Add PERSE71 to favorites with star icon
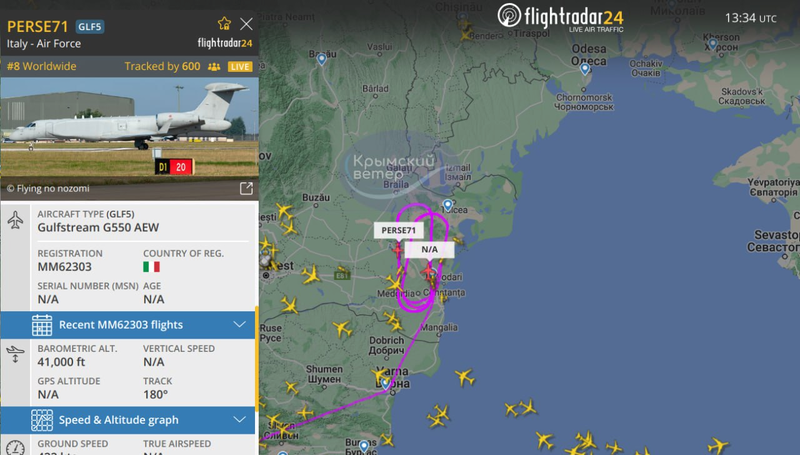This screenshot has width=800, height=455. click(224, 23)
